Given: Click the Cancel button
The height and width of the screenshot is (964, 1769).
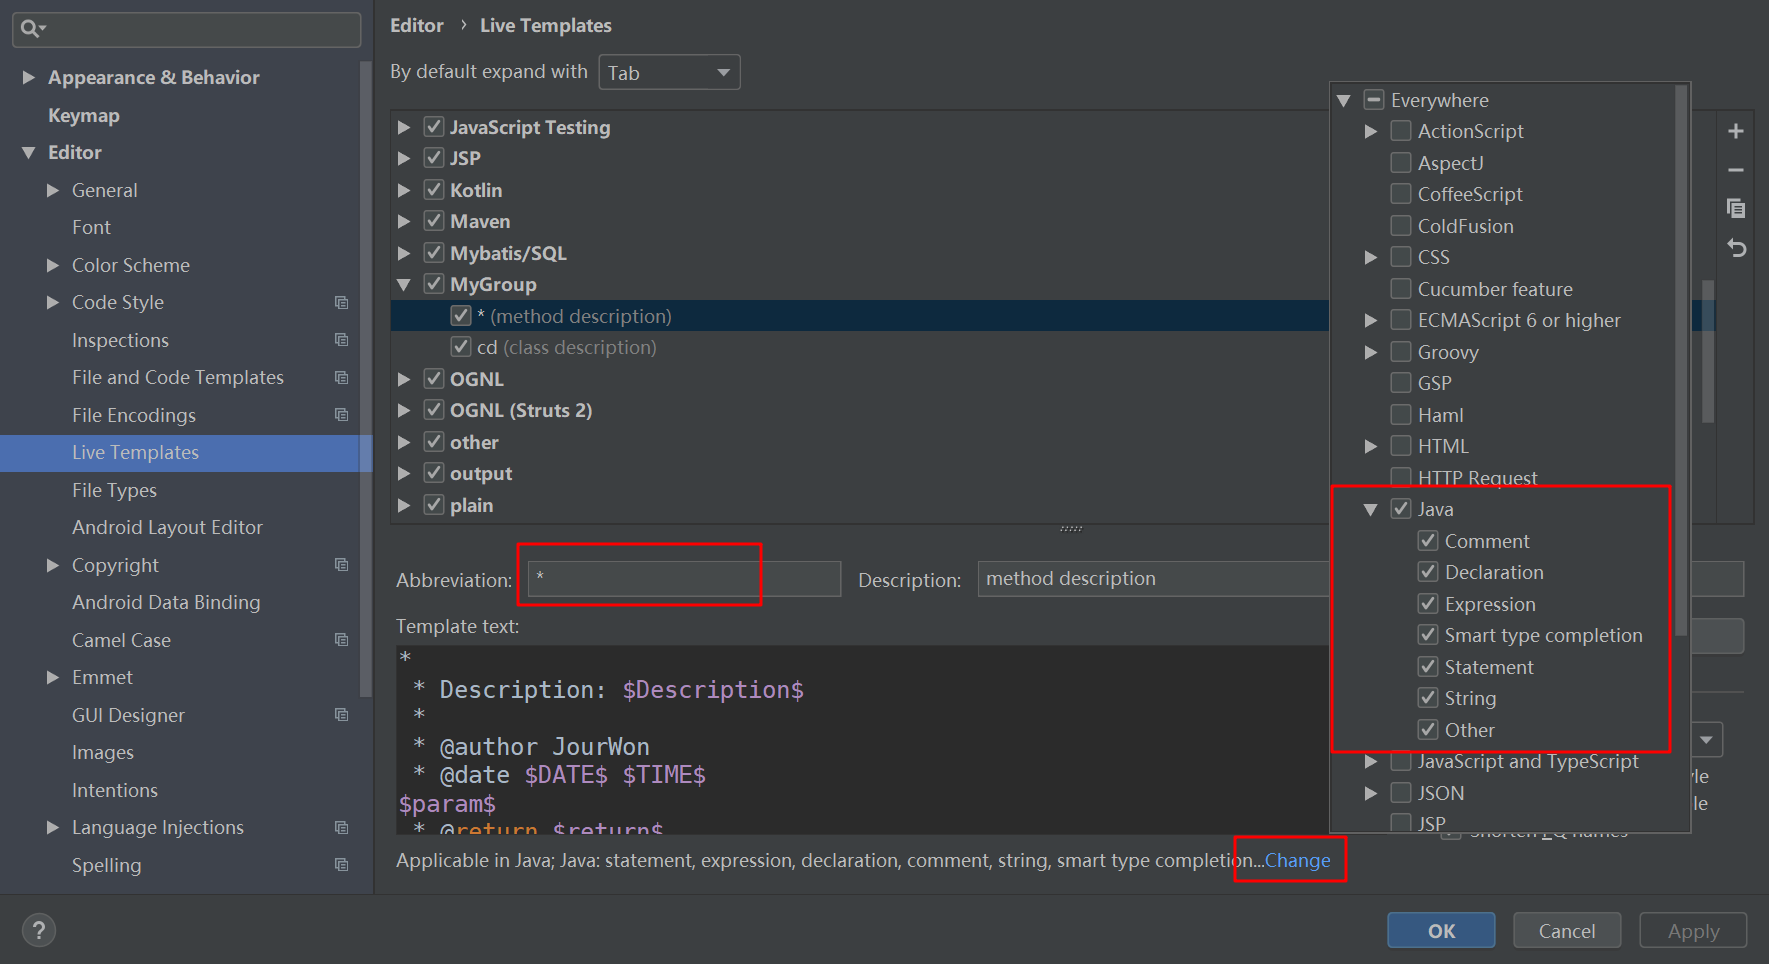Looking at the screenshot, I should [x=1567, y=930].
